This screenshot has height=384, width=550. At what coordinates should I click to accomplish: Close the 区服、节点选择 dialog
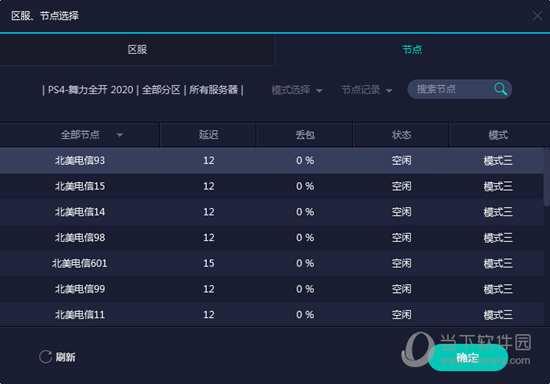537,15
